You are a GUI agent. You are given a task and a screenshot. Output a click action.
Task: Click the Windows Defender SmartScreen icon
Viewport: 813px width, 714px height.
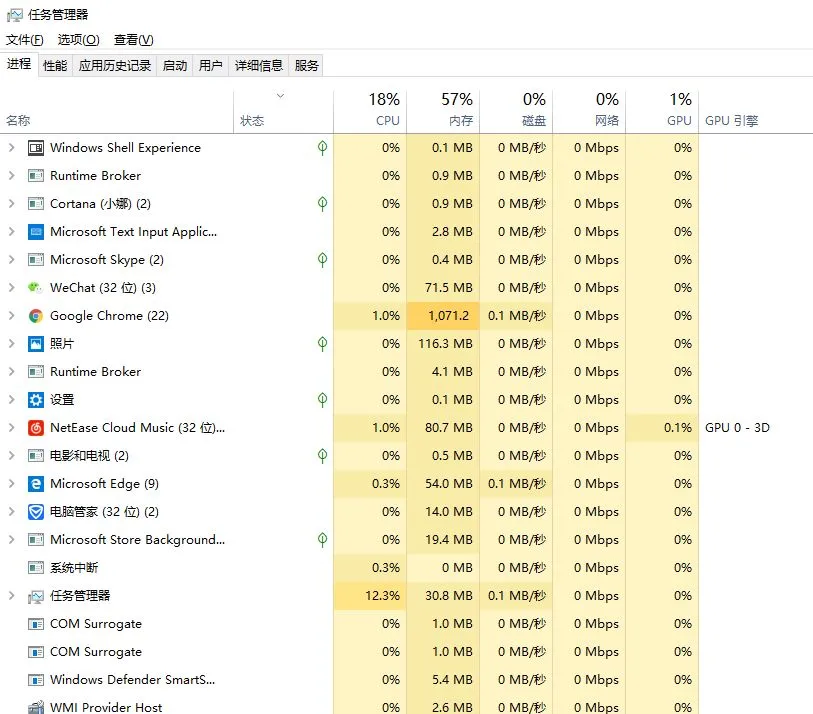(x=36, y=680)
